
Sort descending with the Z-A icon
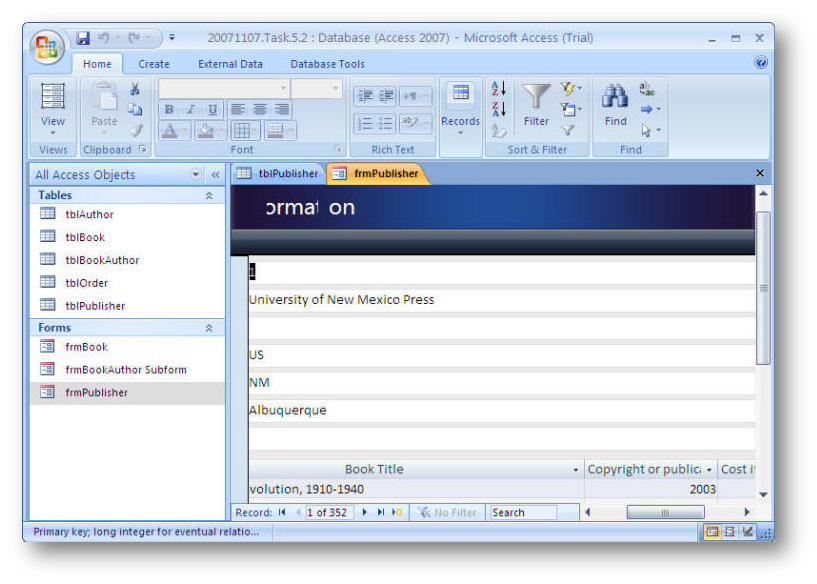click(499, 109)
